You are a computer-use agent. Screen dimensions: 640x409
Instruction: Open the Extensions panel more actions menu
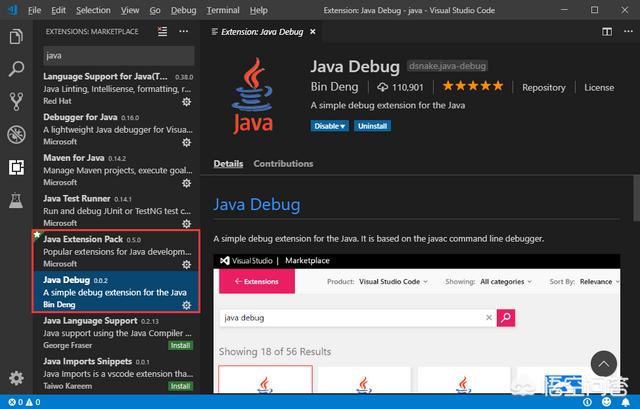185,32
